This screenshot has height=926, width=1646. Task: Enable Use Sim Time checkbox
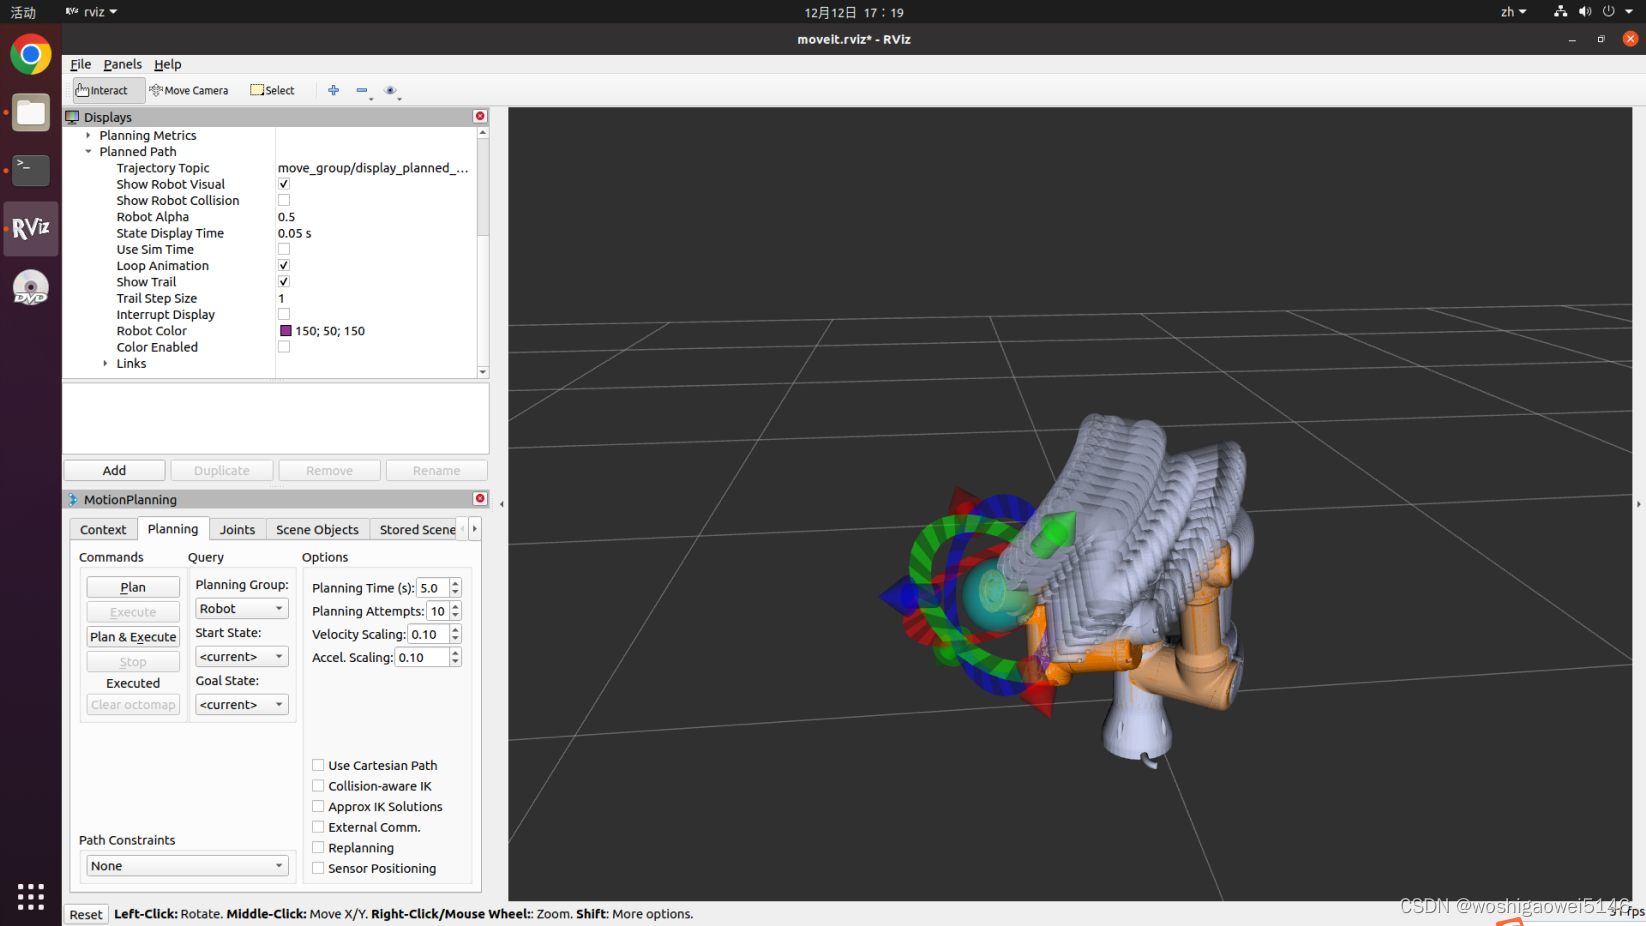tap(284, 249)
